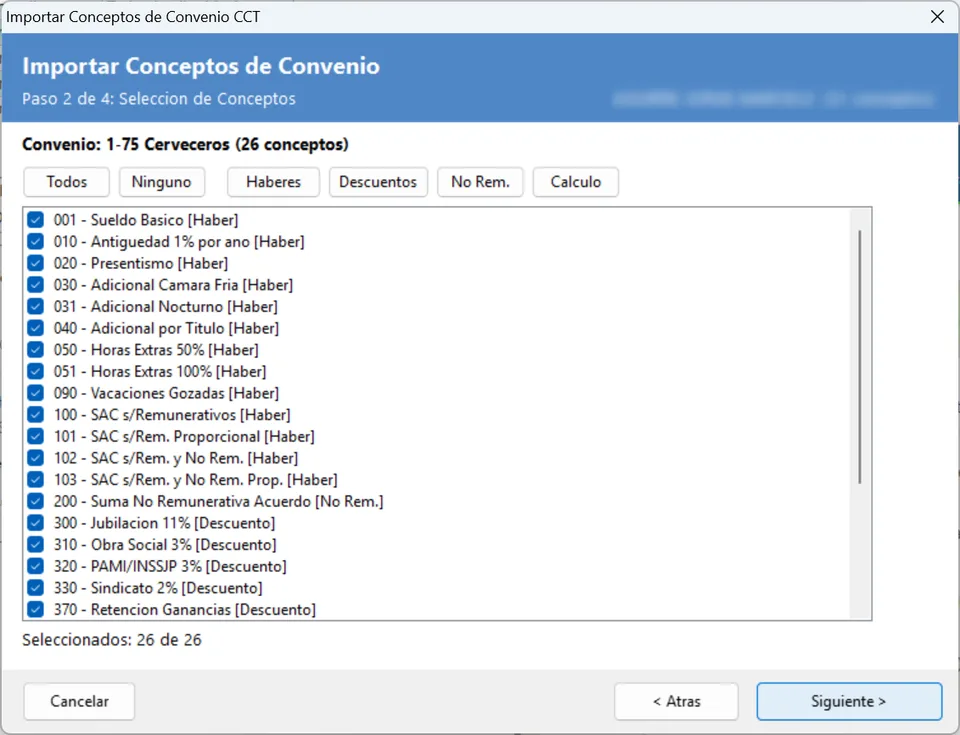Screen dimensions: 960x735
Task: Return to previous step with Atras
Action: [x=677, y=701]
